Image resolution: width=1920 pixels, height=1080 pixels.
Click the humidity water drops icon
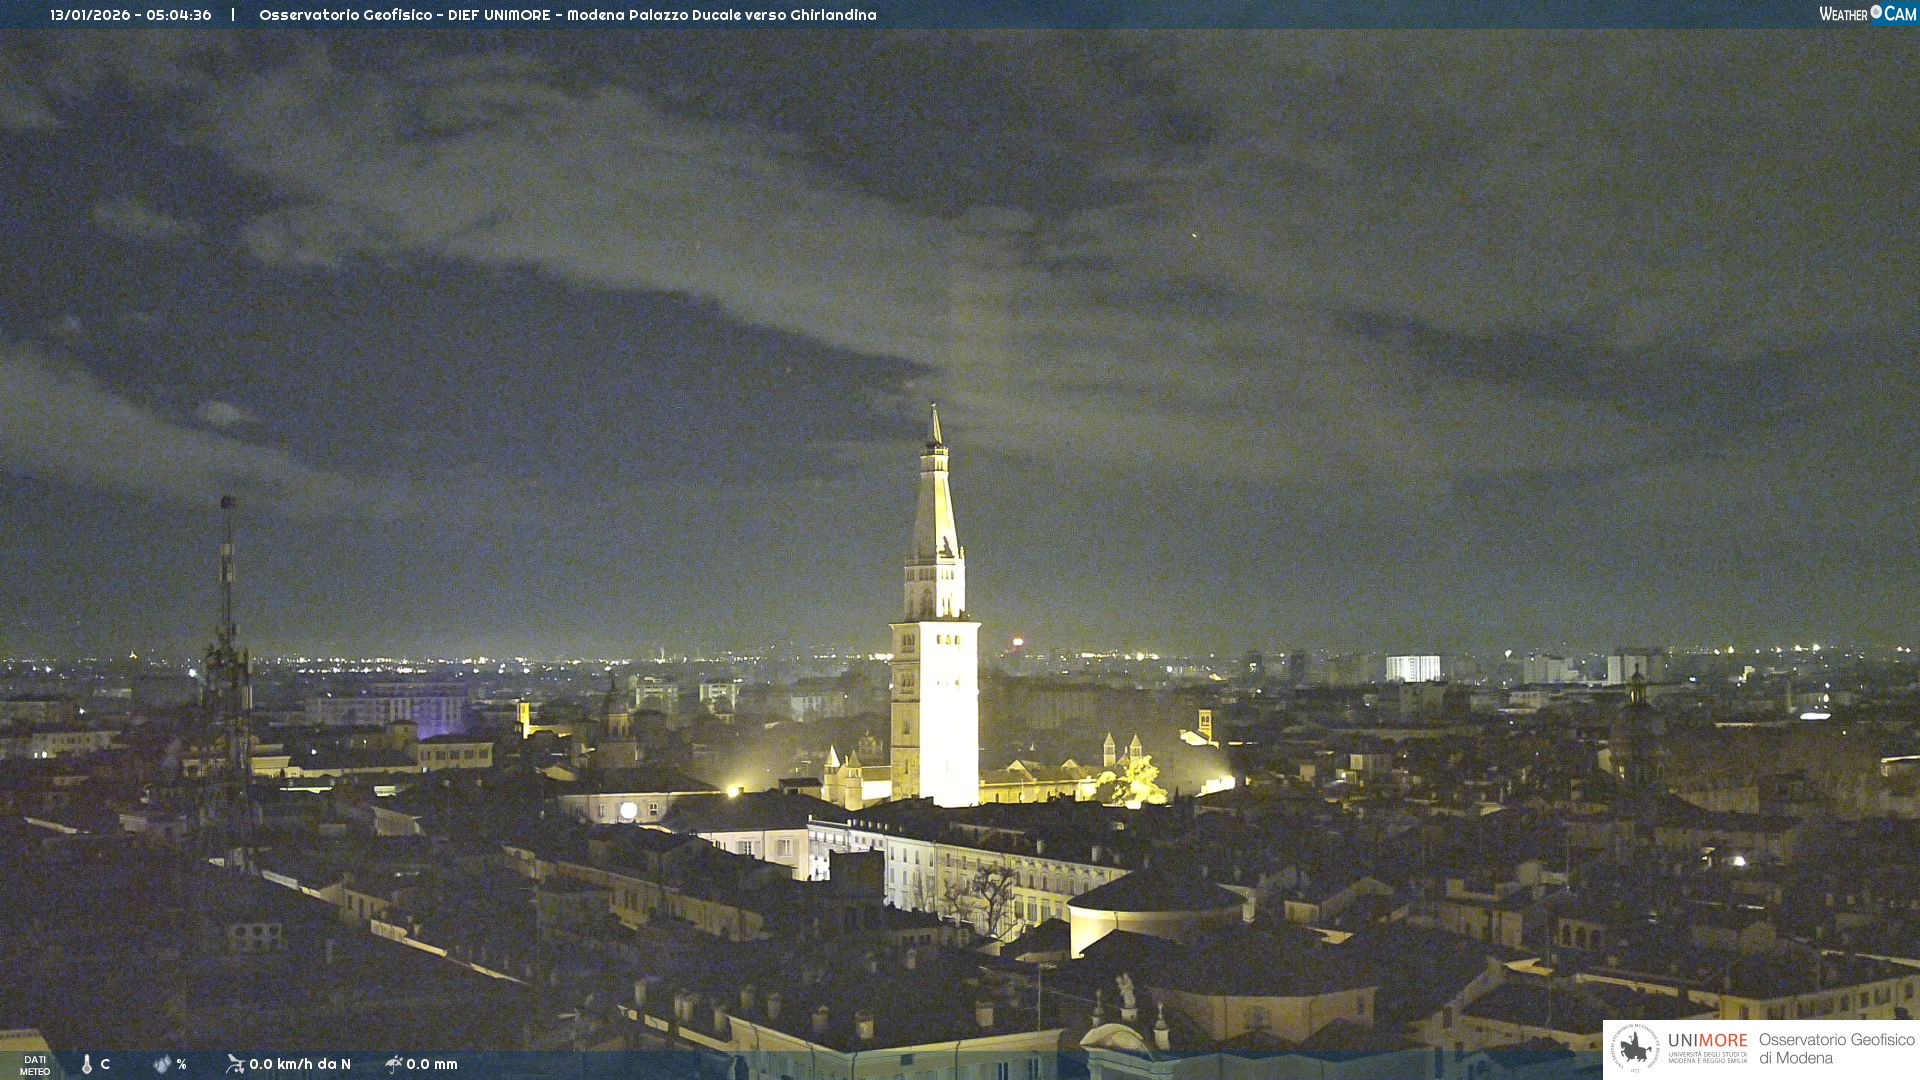pyautogui.click(x=162, y=1064)
